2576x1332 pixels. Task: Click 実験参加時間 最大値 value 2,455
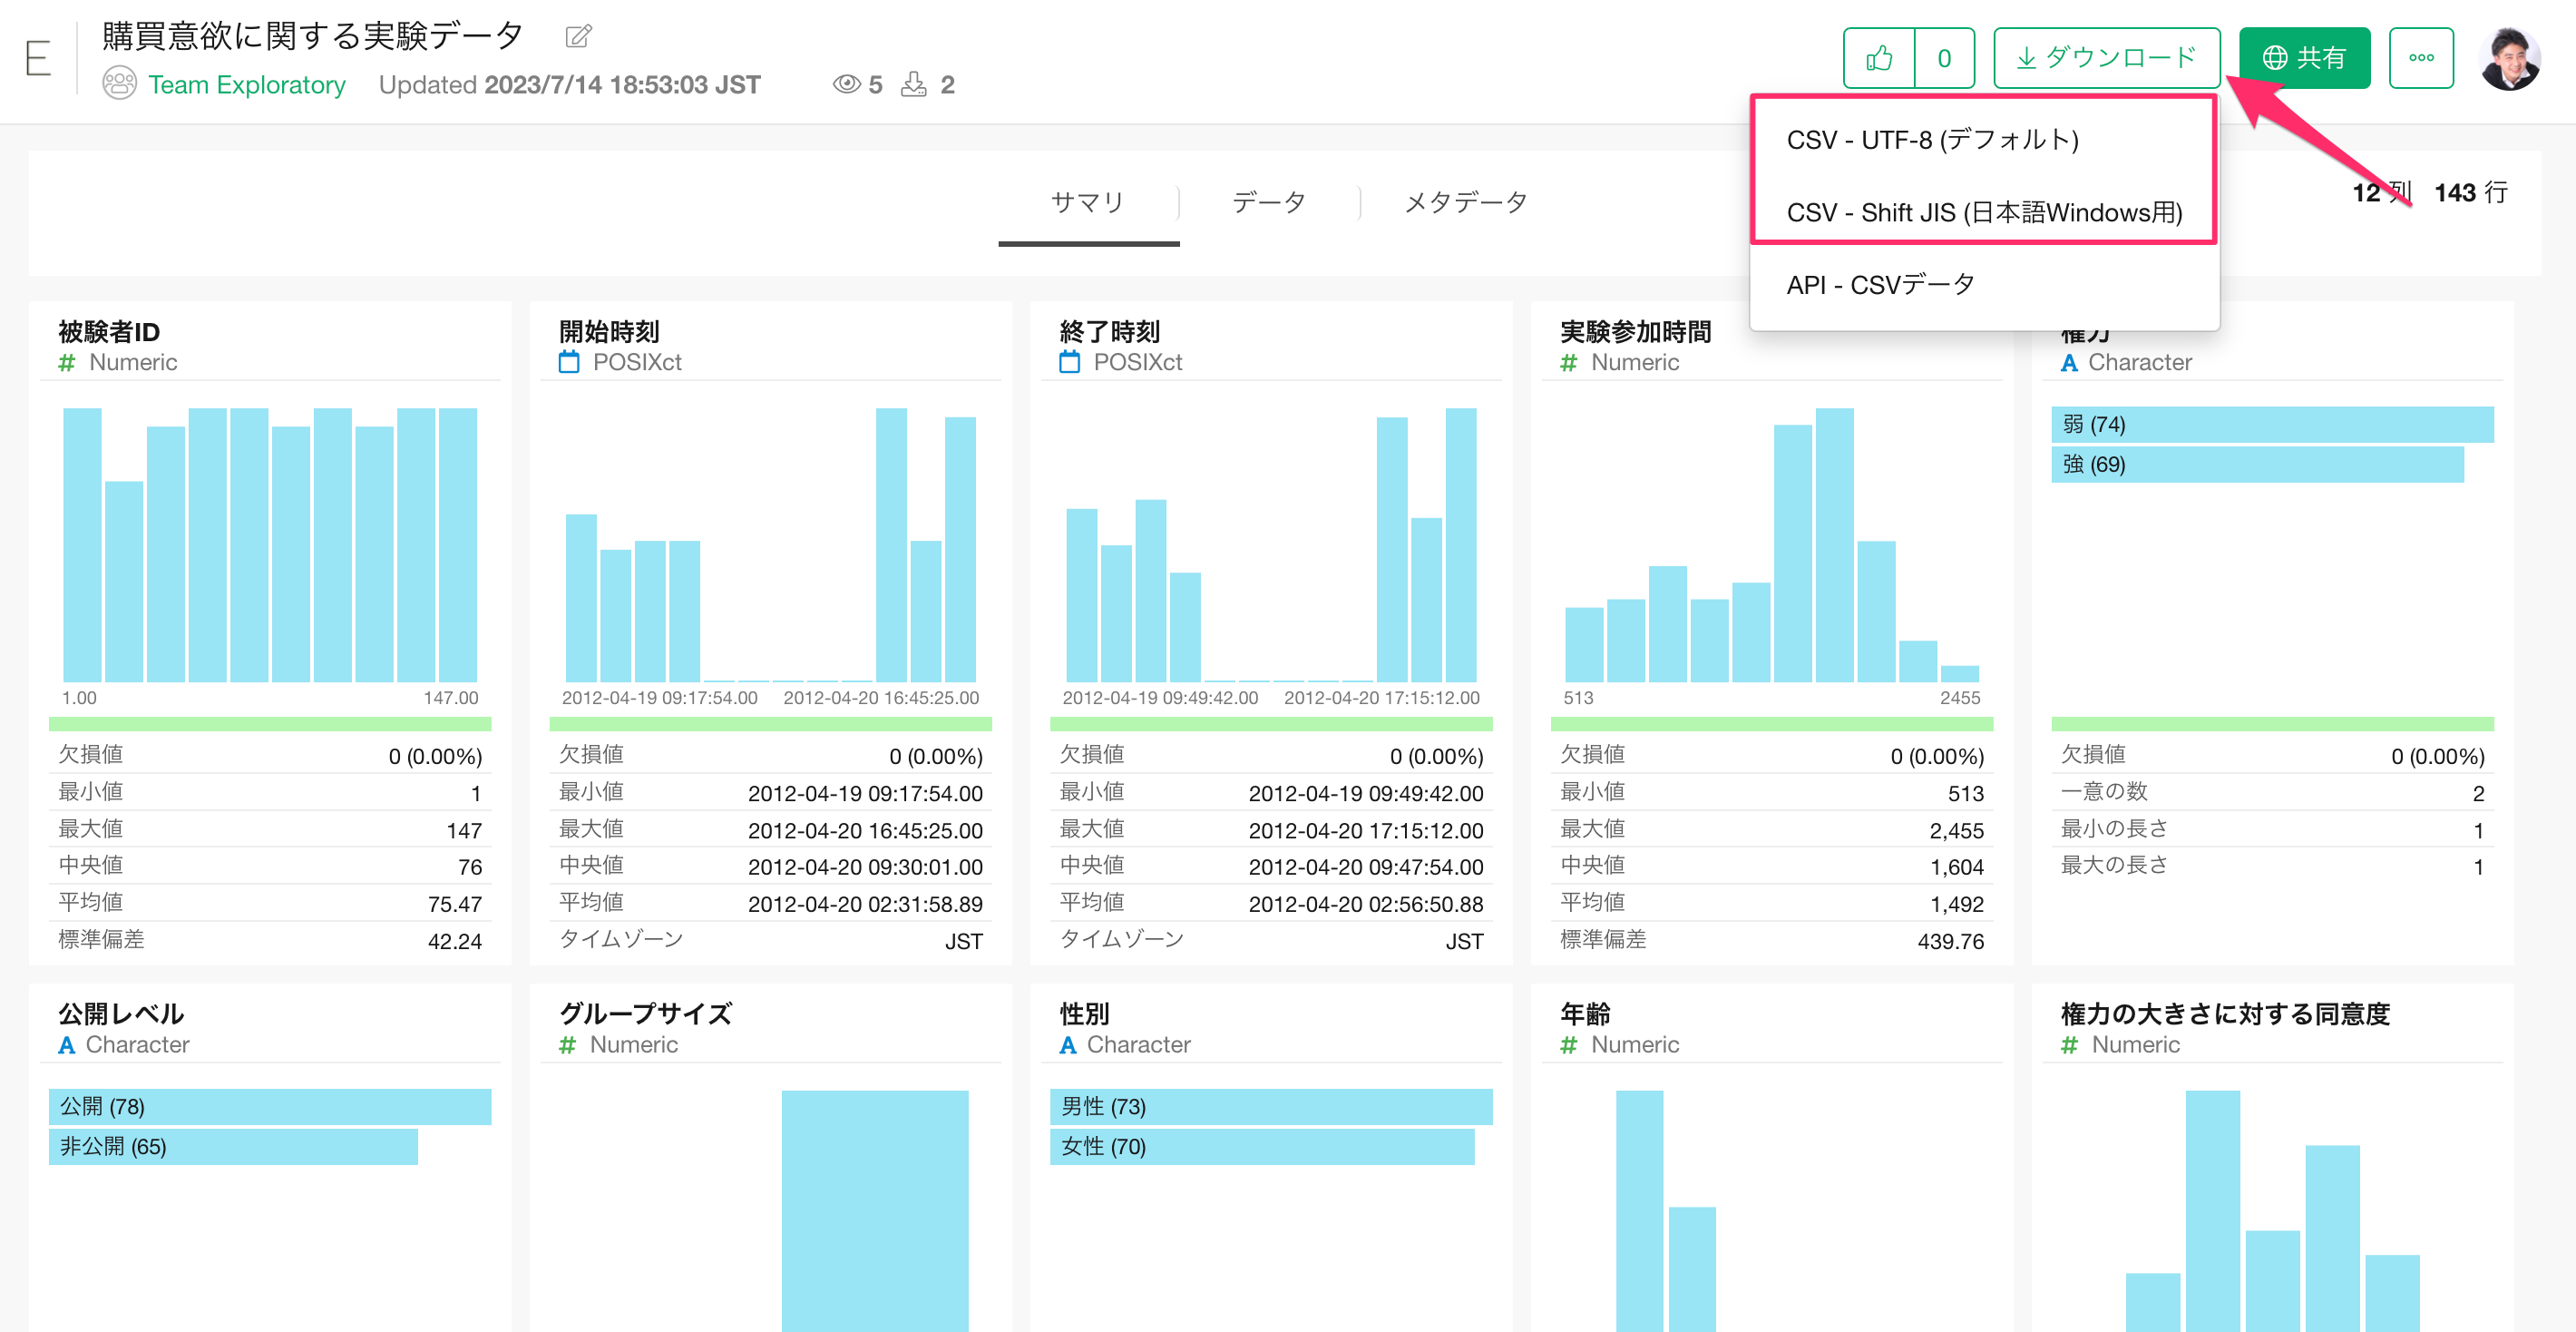(x=1956, y=830)
